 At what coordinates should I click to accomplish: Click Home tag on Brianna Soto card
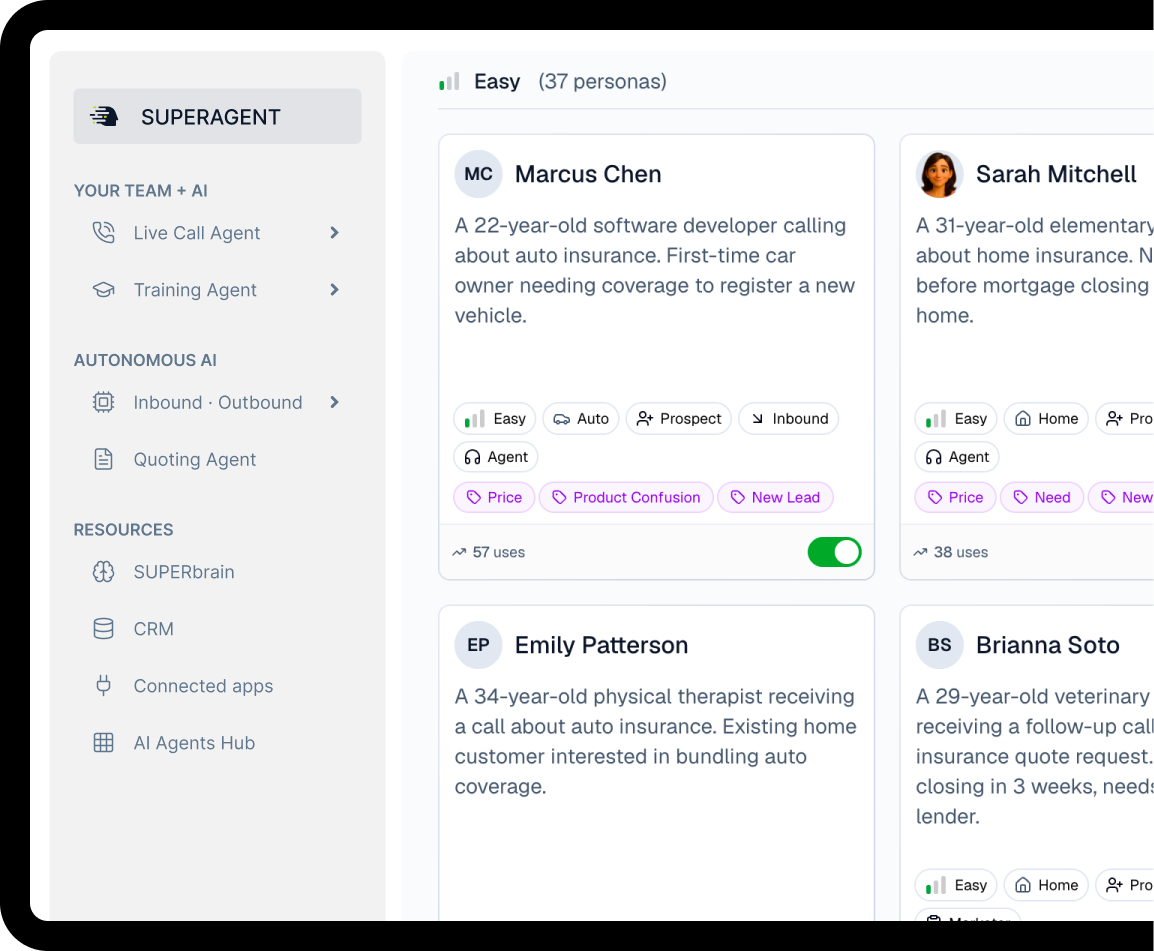pyautogui.click(x=1047, y=885)
